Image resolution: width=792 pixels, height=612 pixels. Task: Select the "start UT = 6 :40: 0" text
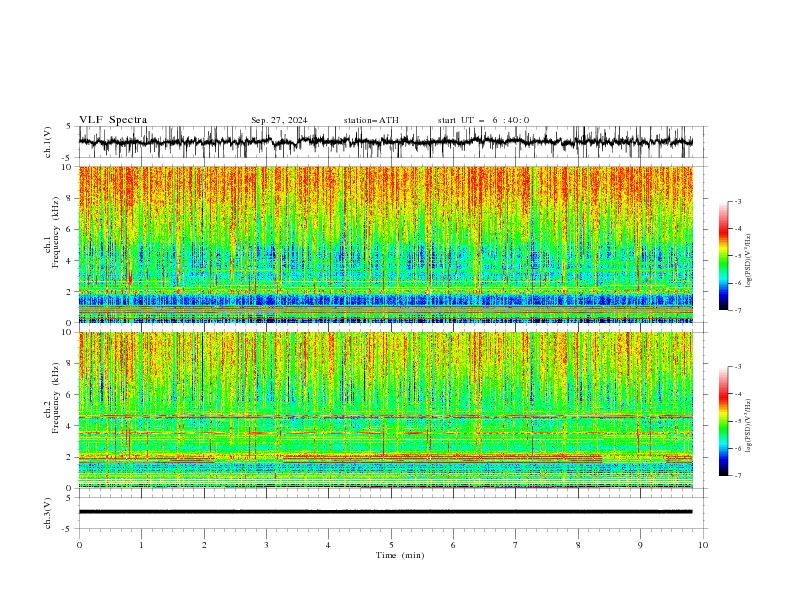(x=483, y=120)
